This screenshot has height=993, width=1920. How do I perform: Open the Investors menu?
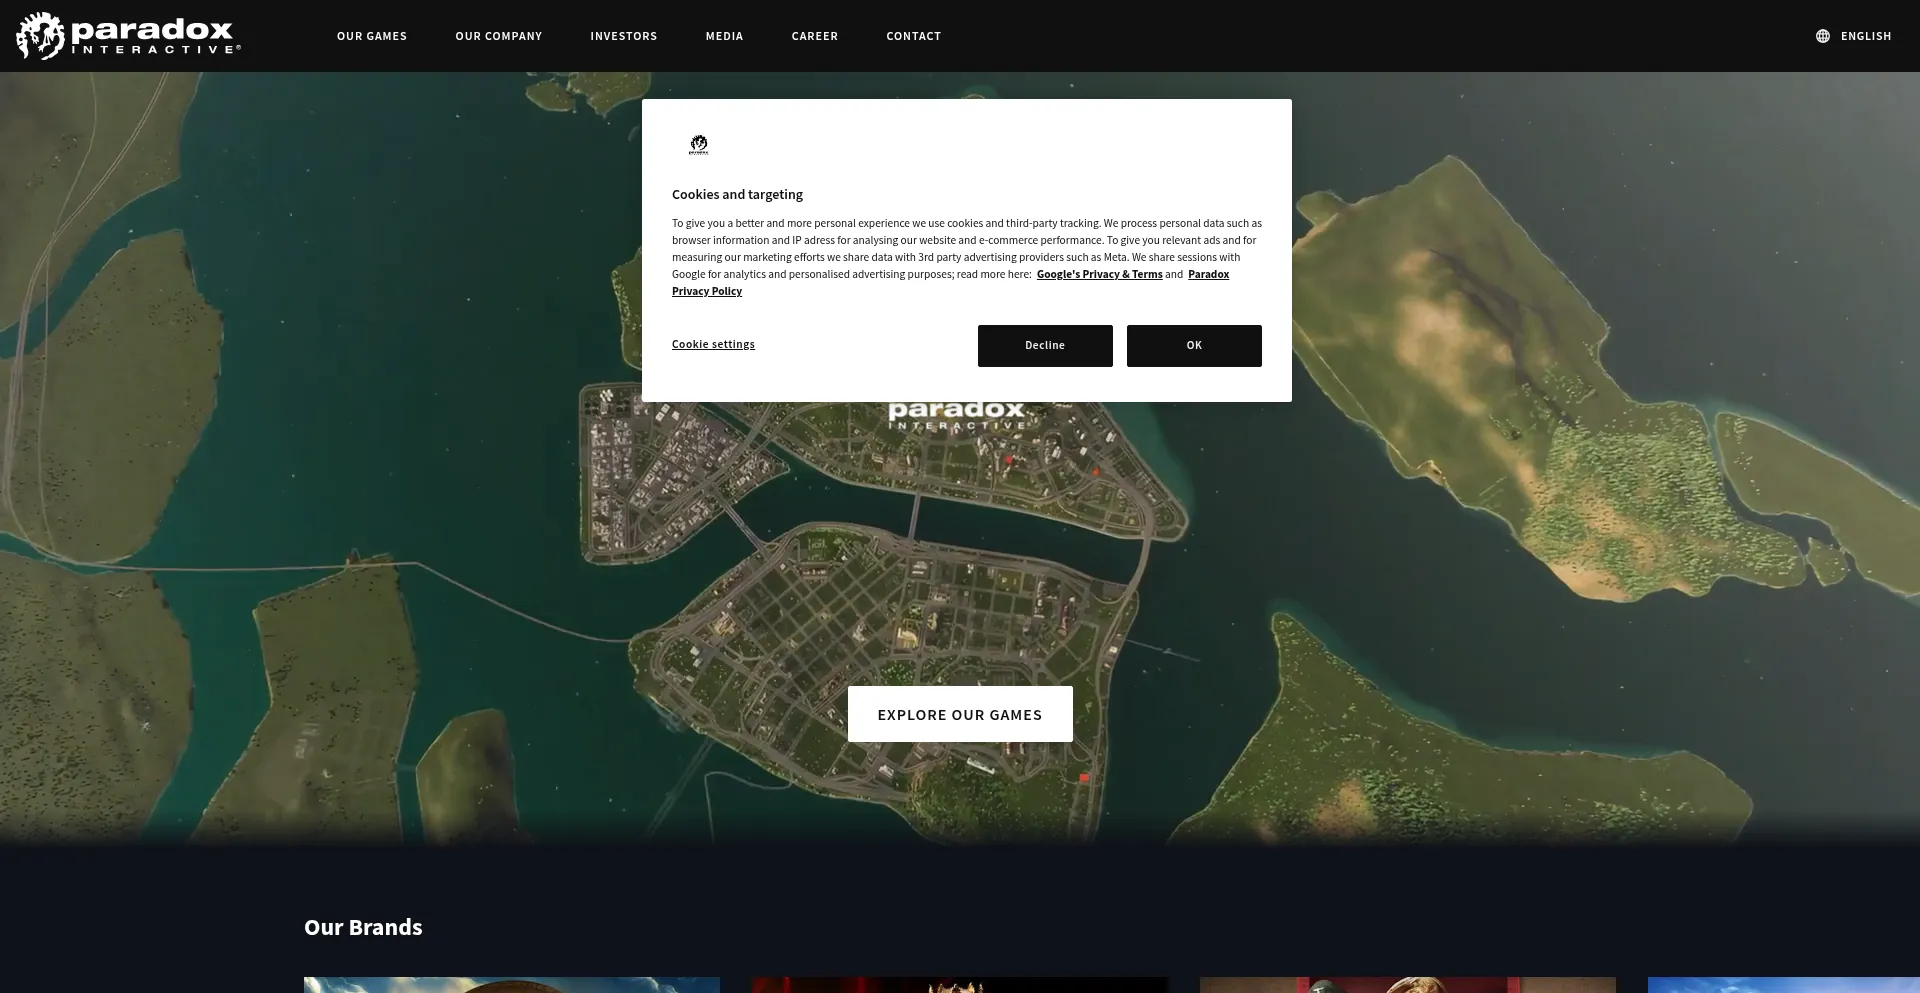coord(624,36)
